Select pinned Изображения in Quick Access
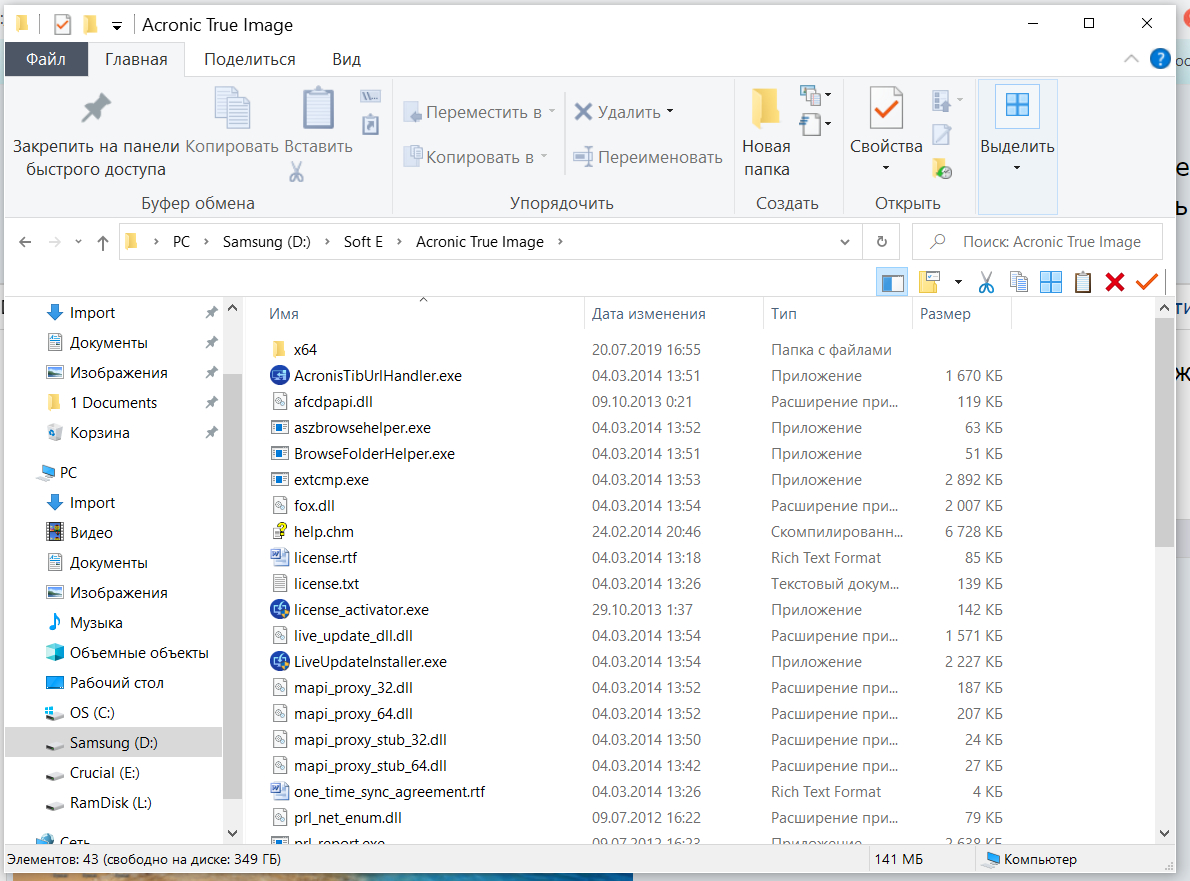Image resolution: width=1190 pixels, height=881 pixels. click(118, 373)
